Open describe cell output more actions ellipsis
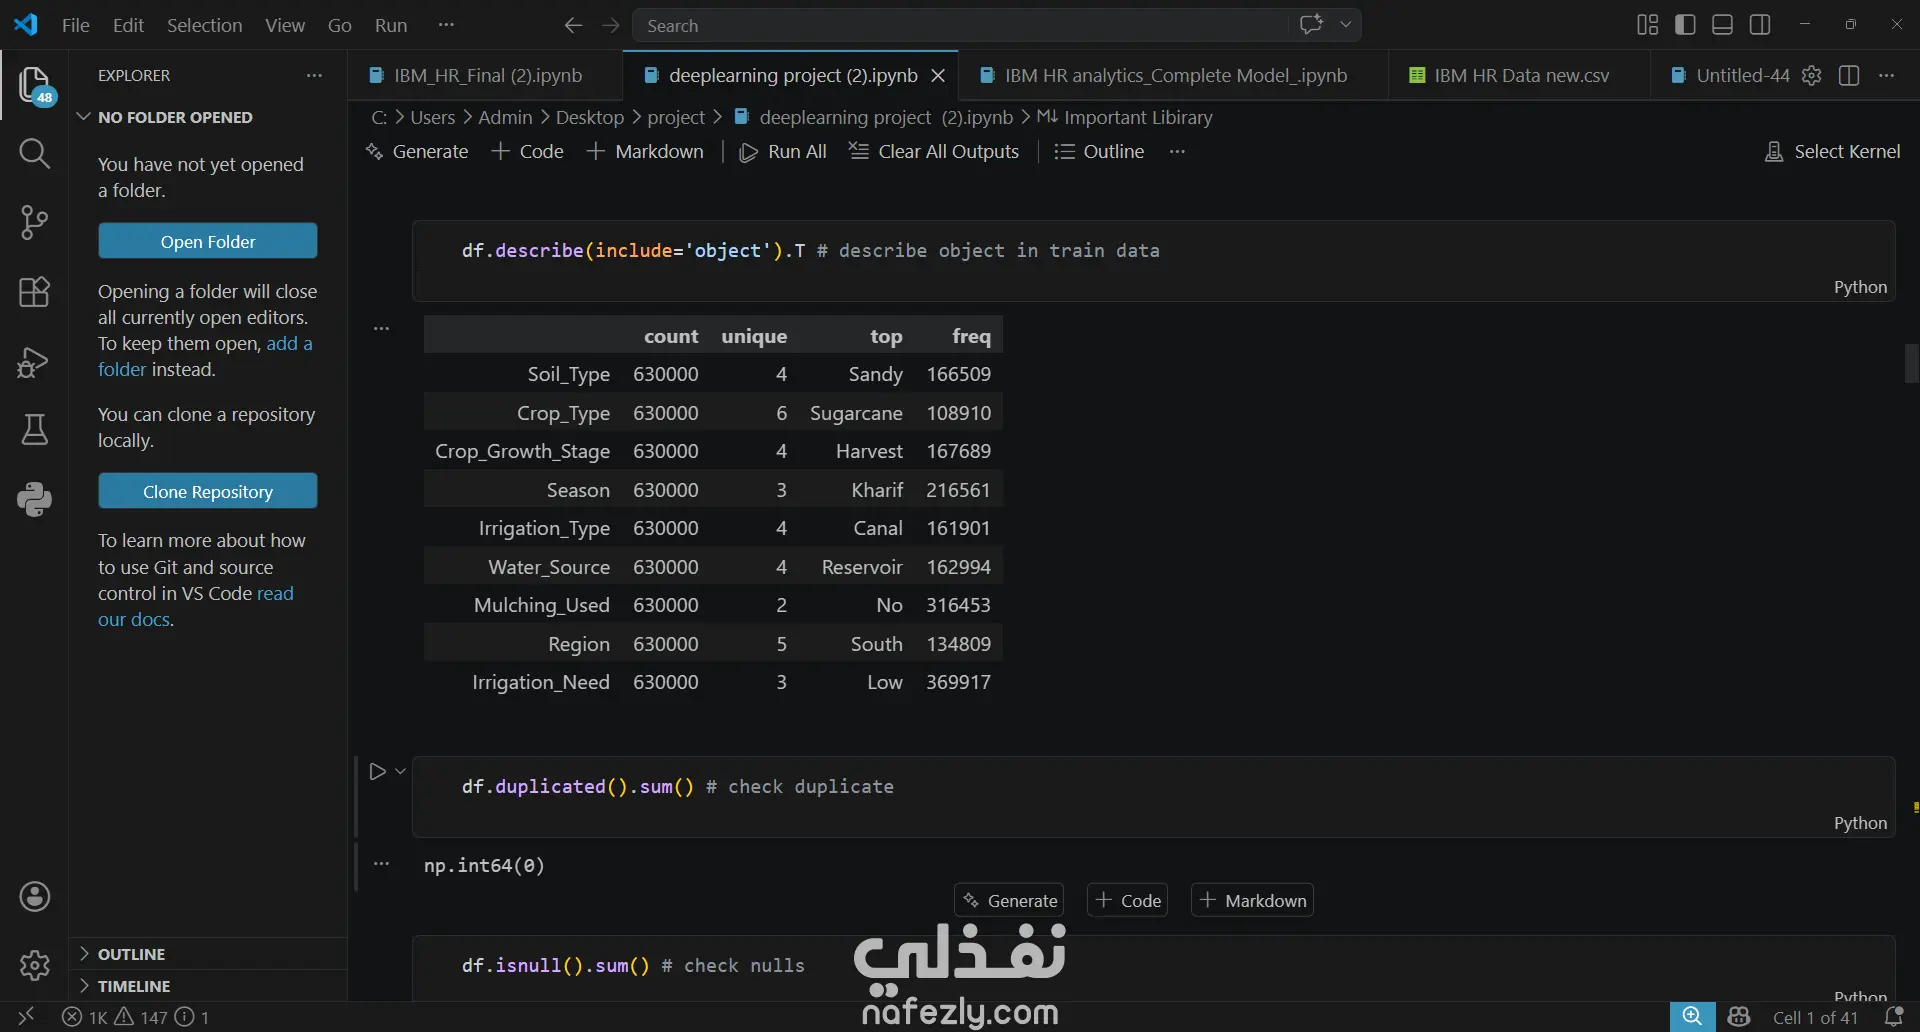 coord(381,328)
